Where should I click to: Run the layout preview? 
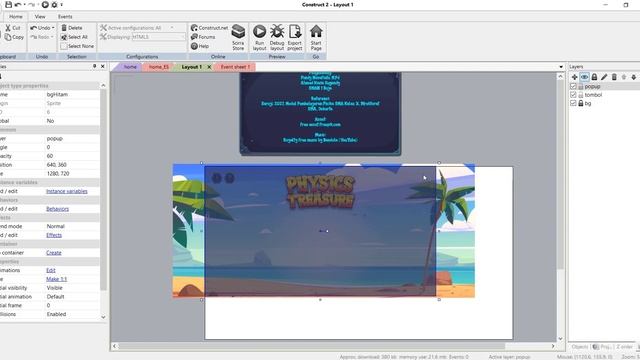tap(259, 38)
